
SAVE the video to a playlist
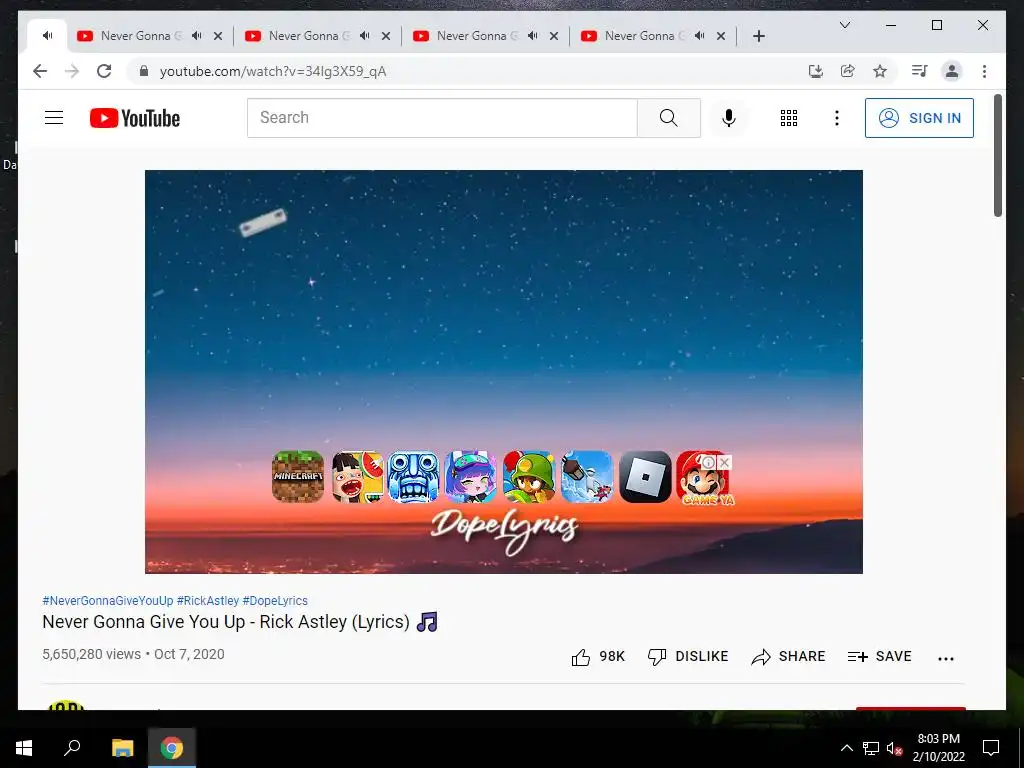pyautogui.click(x=879, y=656)
